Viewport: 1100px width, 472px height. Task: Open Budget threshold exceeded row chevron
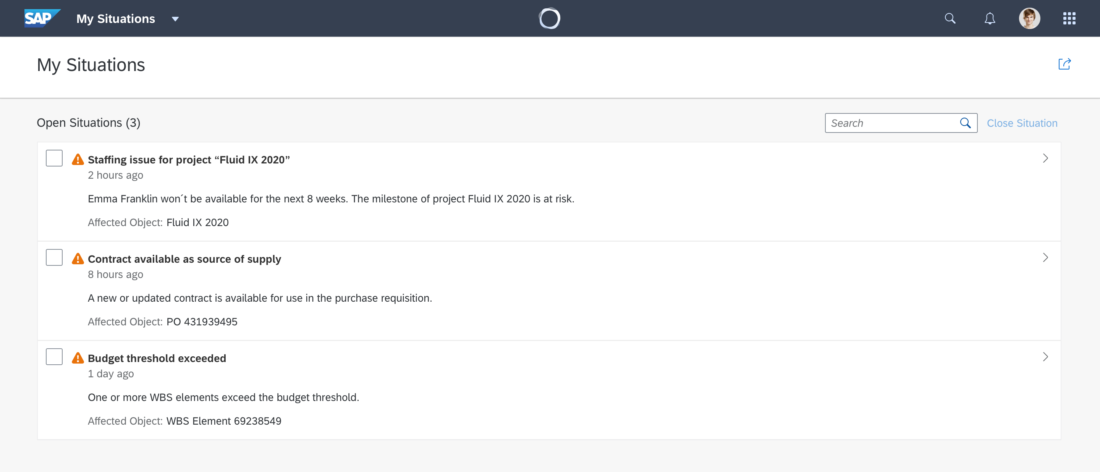tap(1045, 356)
